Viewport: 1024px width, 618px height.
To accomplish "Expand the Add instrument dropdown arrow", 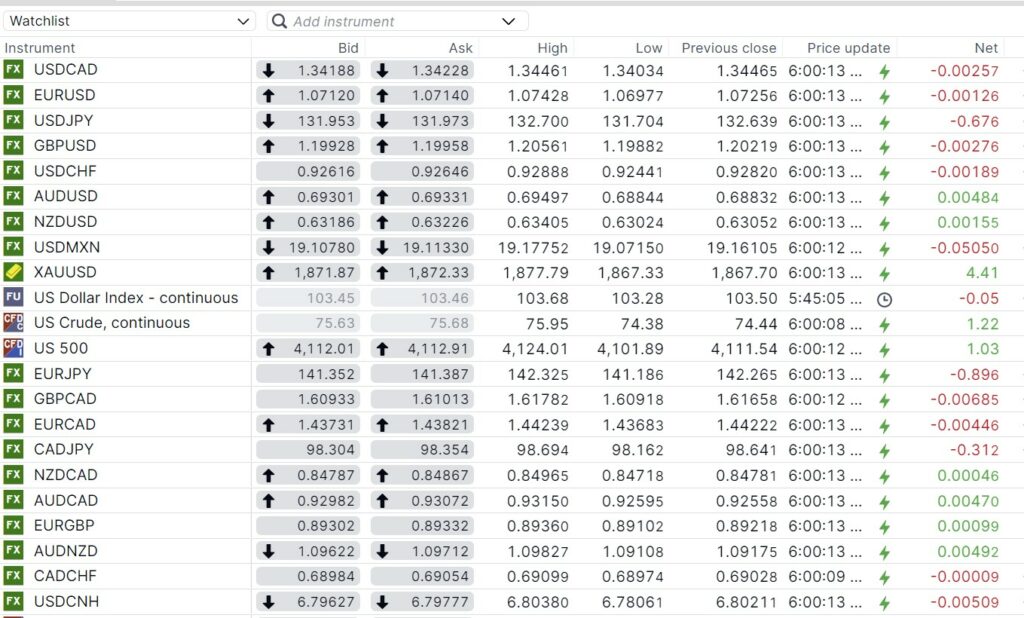I will tap(508, 21).
